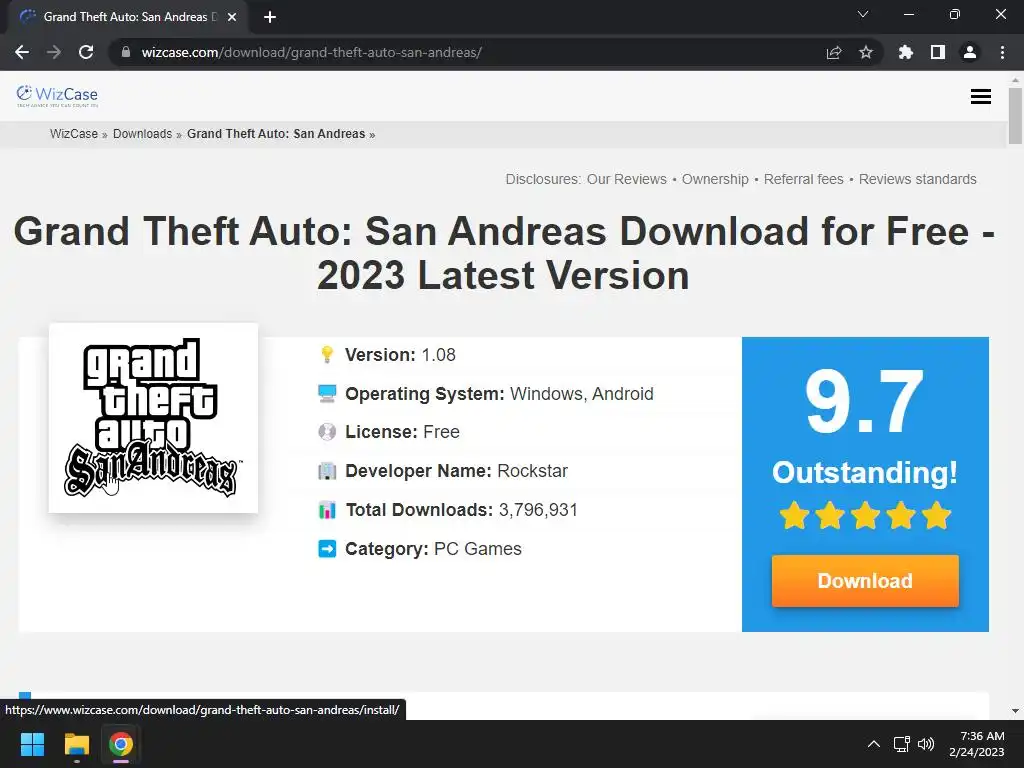Click the network tray icon
Screen dimensions: 1024x768
(901, 744)
